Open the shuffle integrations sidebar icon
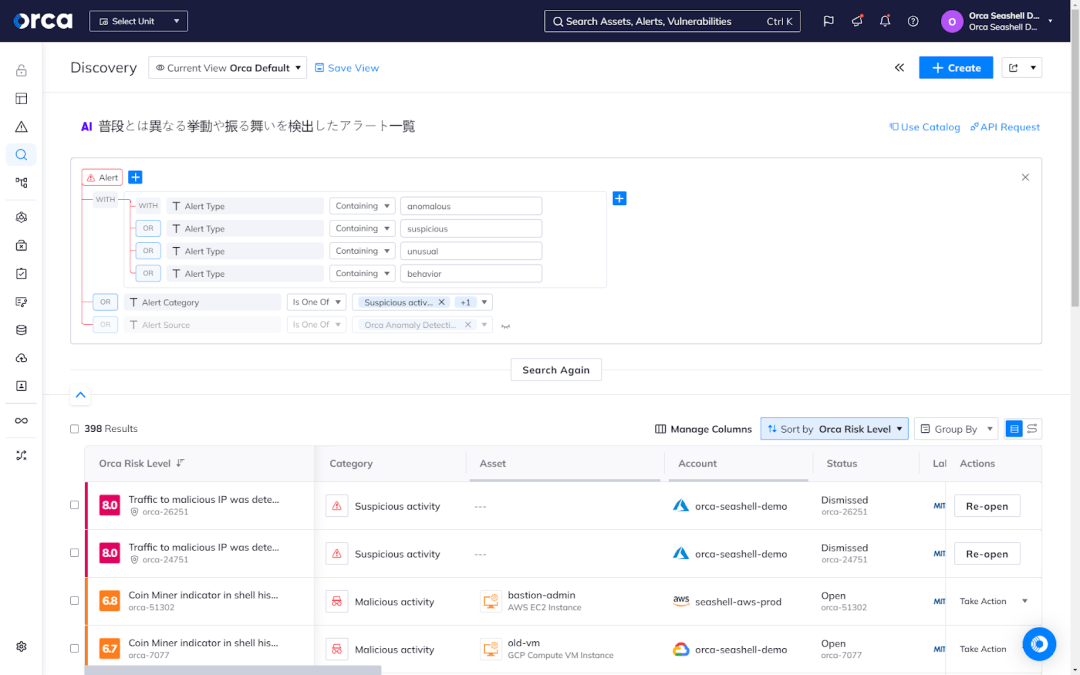This screenshot has height=675, width=1080. pyautogui.click(x=21, y=455)
